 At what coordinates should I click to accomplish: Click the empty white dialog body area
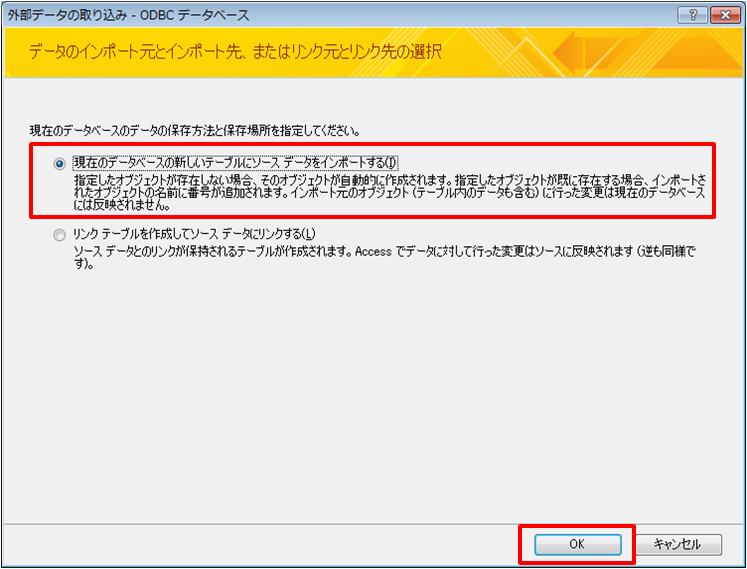(370, 400)
